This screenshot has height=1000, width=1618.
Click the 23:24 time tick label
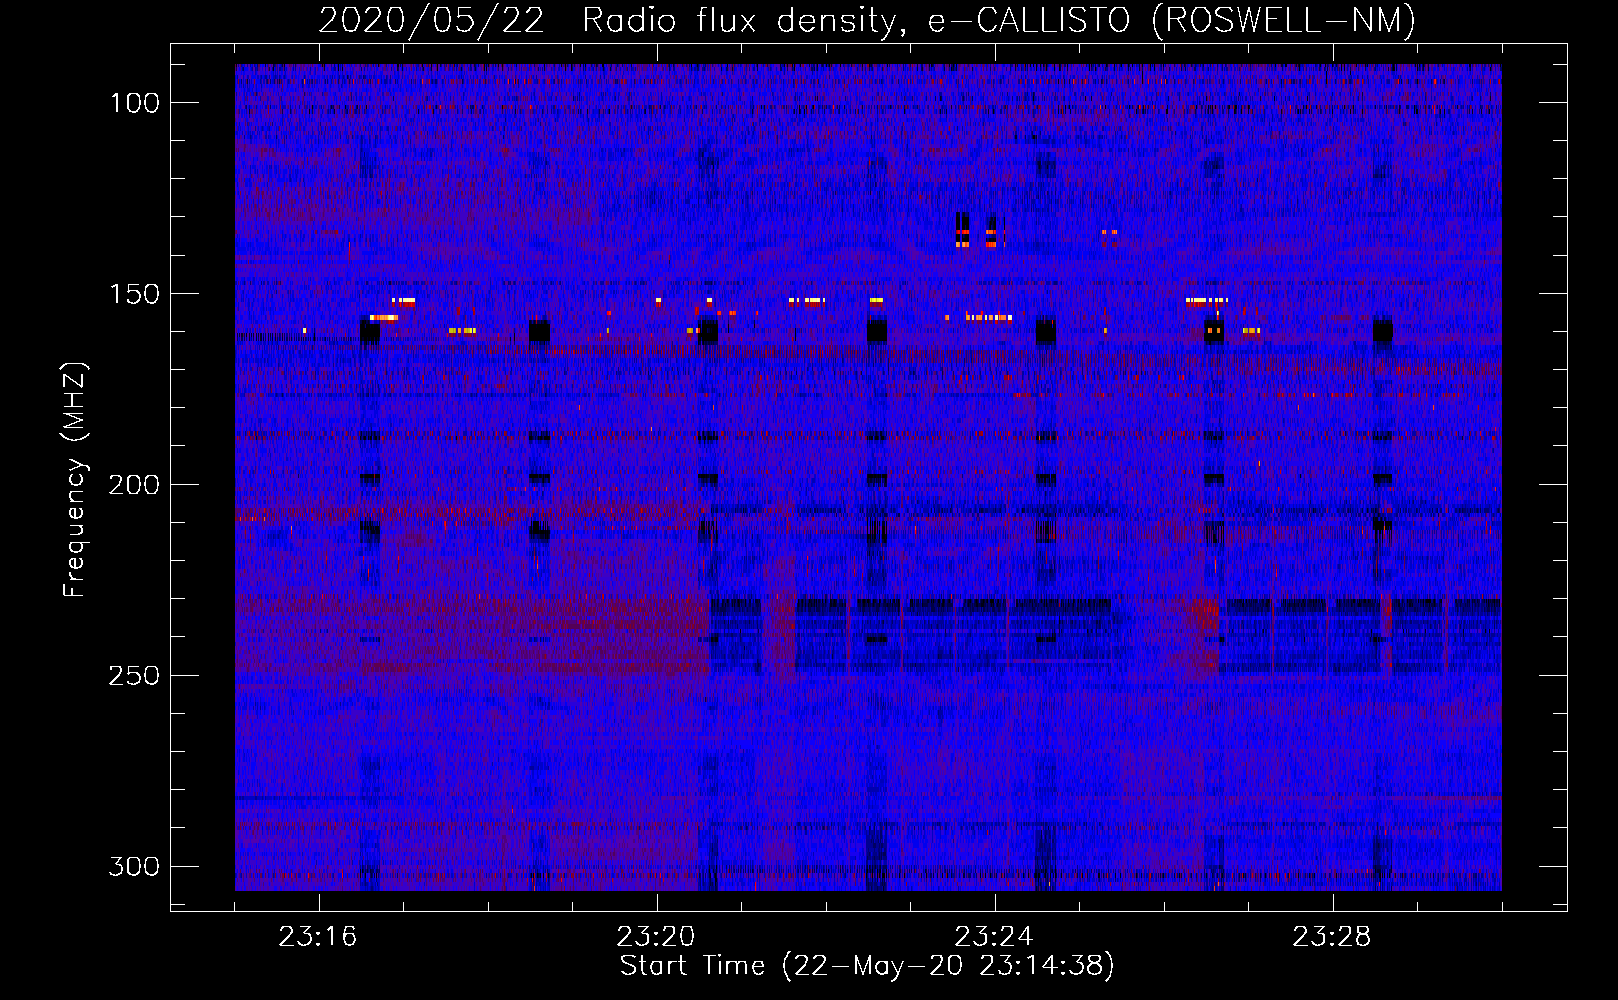click(x=994, y=937)
